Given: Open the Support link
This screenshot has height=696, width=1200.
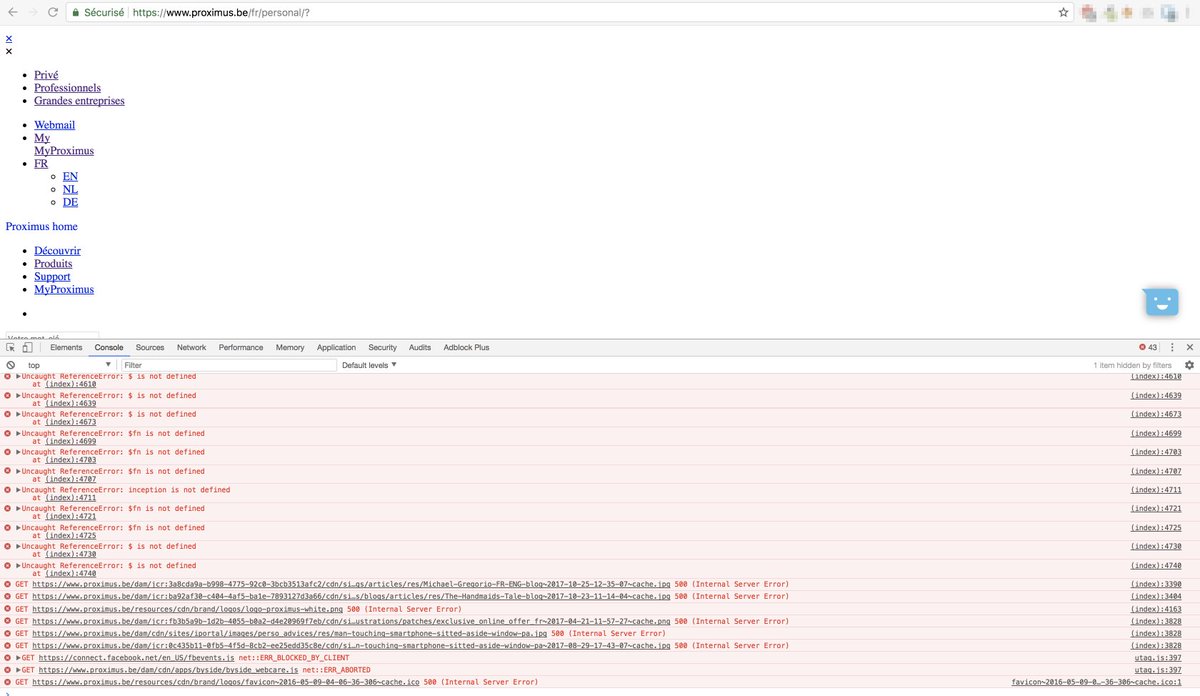Looking at the screenshot, I should pyautogui.click(x=52, y=277).
